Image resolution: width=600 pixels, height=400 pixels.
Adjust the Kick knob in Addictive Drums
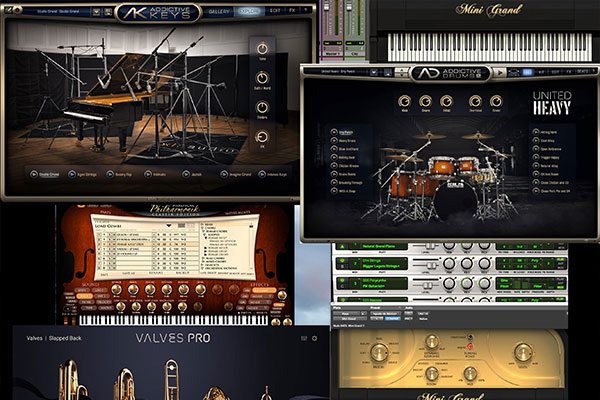(x=403, y=102)
